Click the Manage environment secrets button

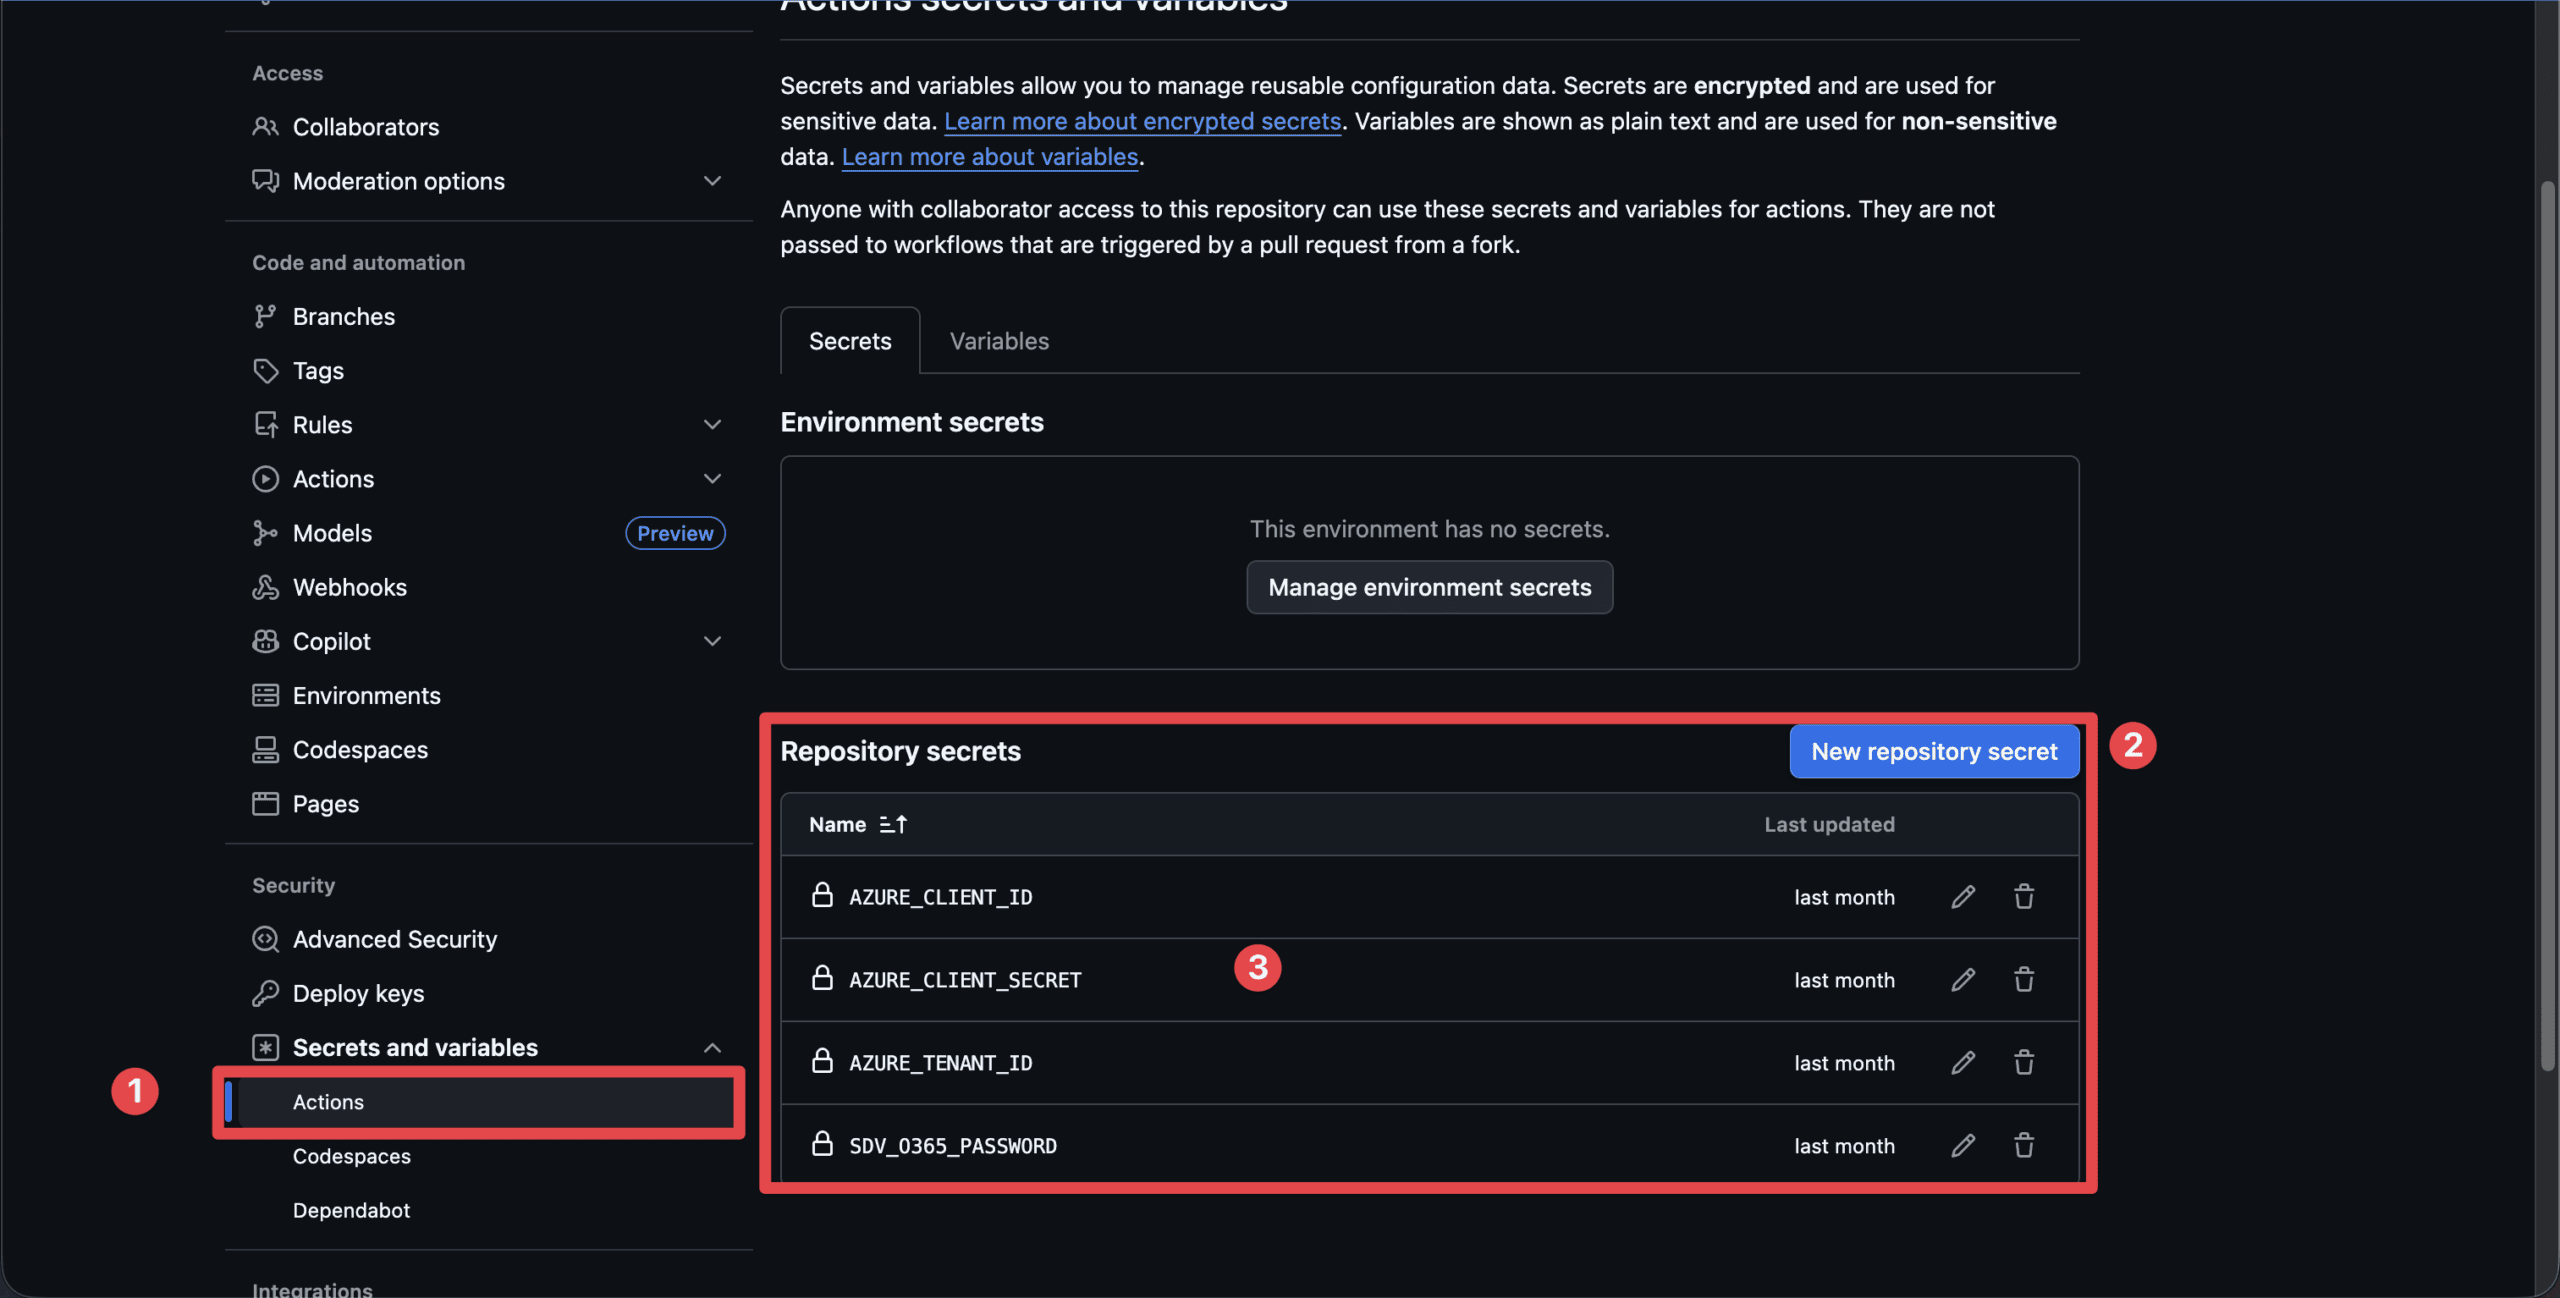point(1429,587)
